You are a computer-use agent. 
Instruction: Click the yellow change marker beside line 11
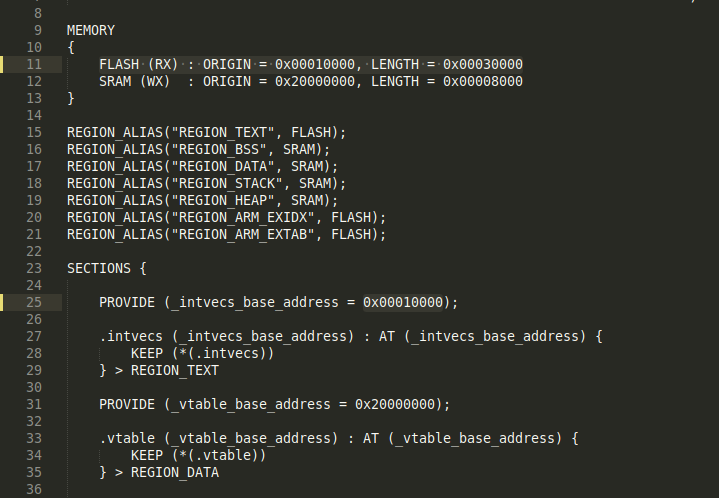click(3, 64)
